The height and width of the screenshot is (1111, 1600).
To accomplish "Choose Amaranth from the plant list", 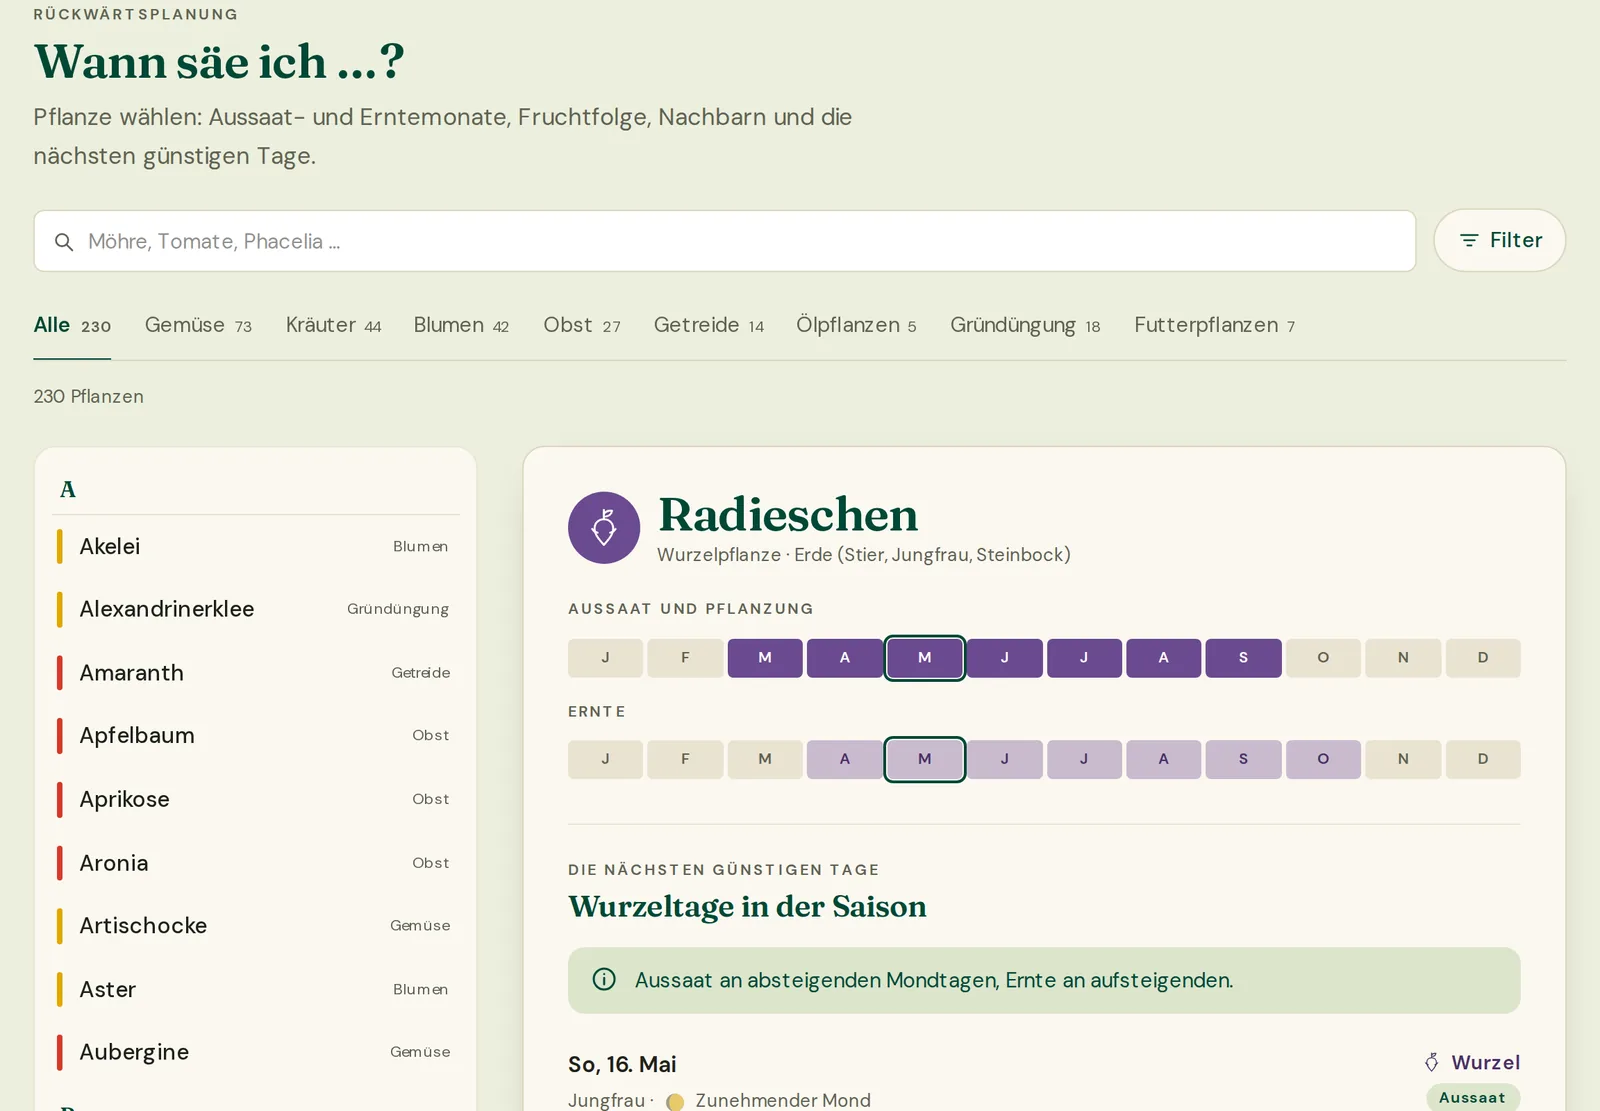I will pyautogui.click(x=255, y=672).
